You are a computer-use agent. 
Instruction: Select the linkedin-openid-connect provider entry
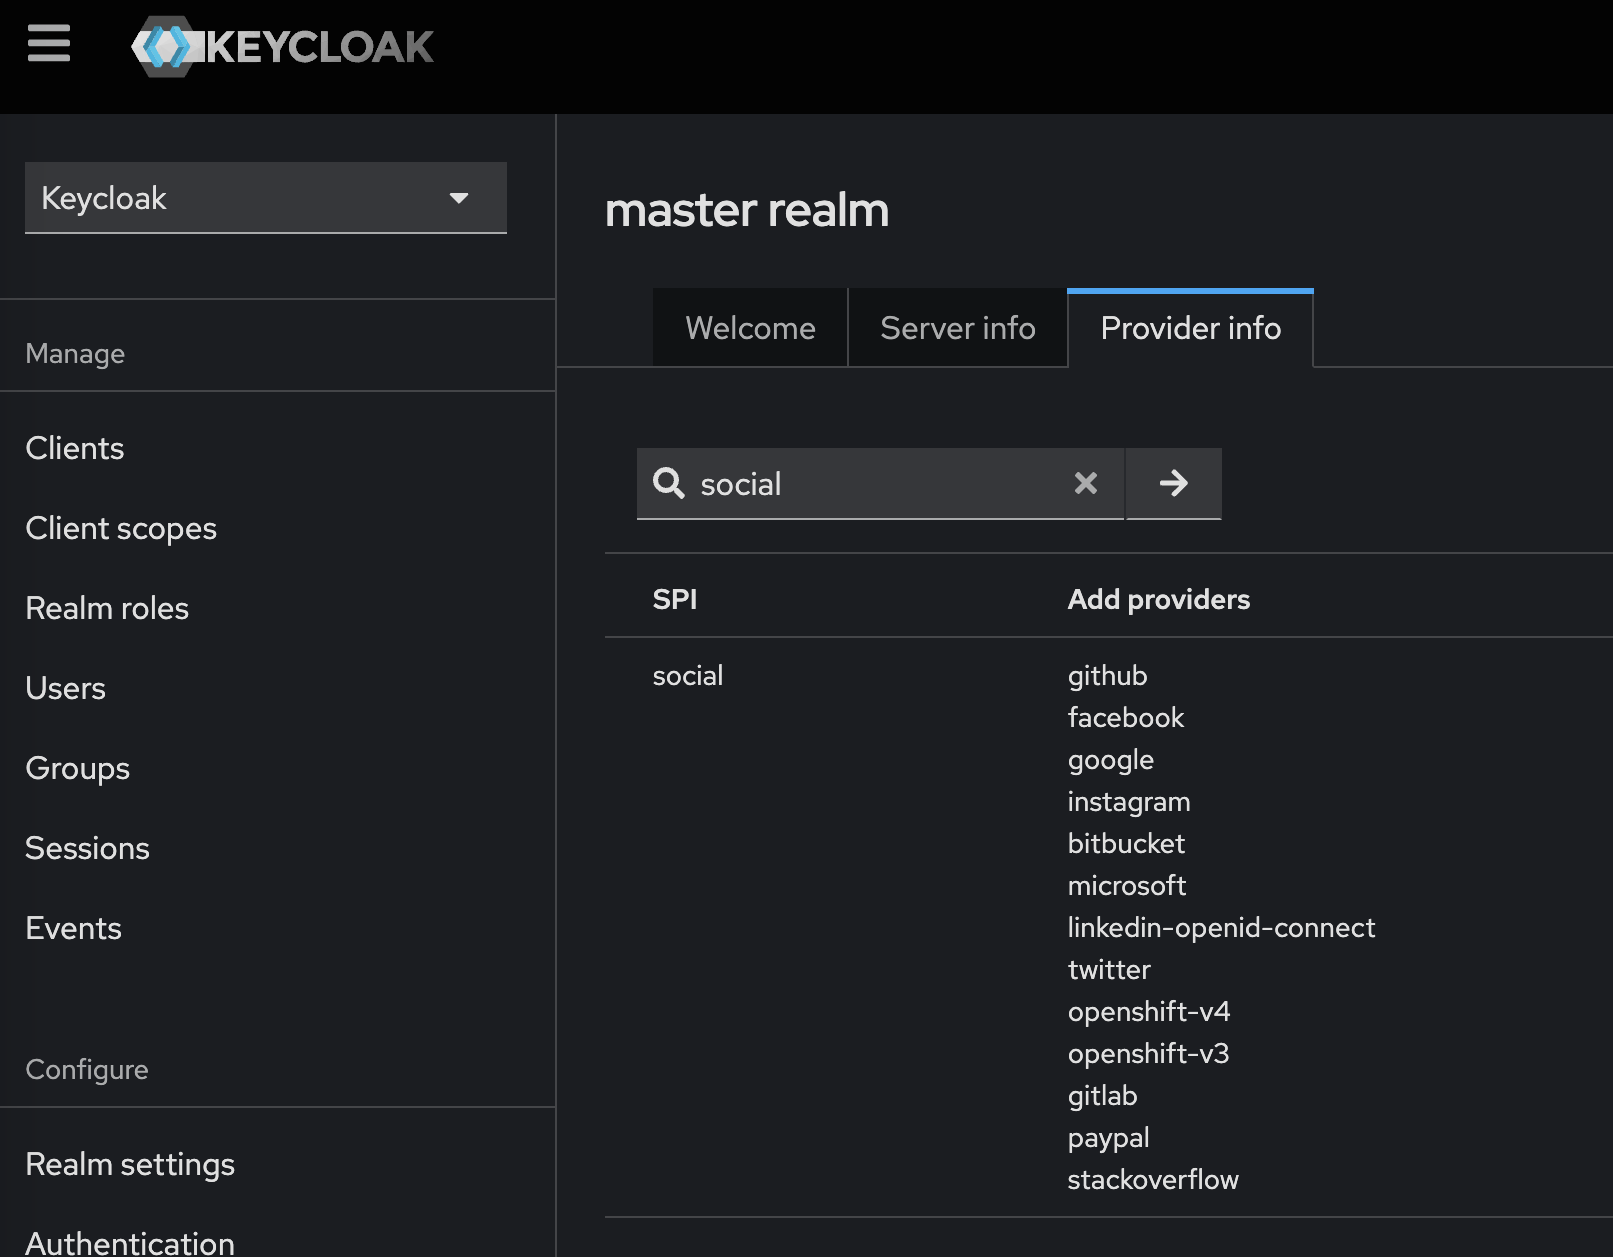click(1222, 928)
